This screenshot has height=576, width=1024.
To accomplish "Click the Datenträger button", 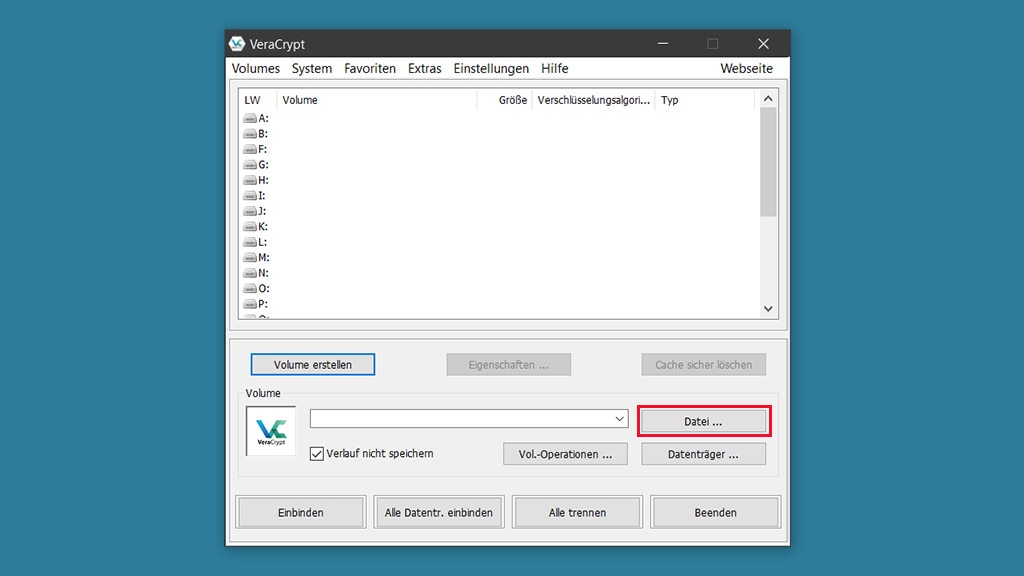I will [703, 453].
